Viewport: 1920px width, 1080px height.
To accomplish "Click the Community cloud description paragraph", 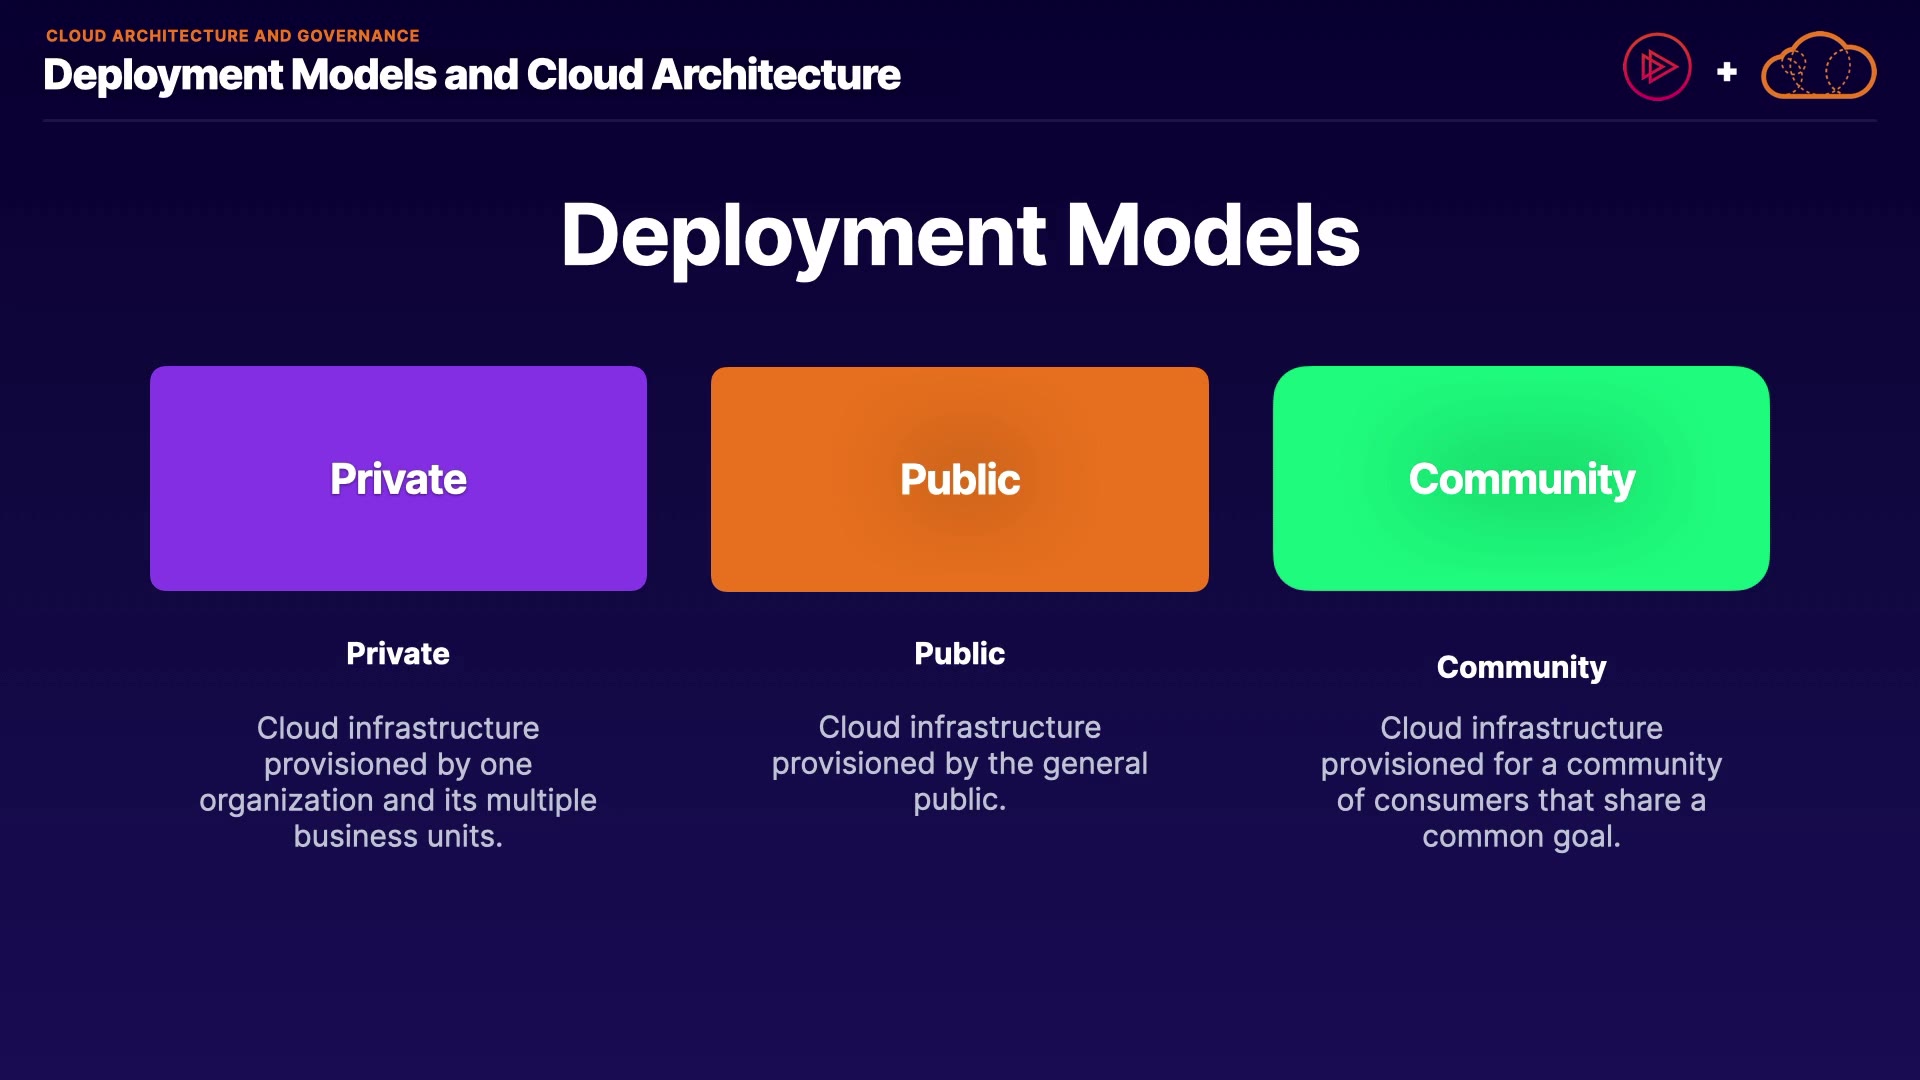I will [1521, 782].
